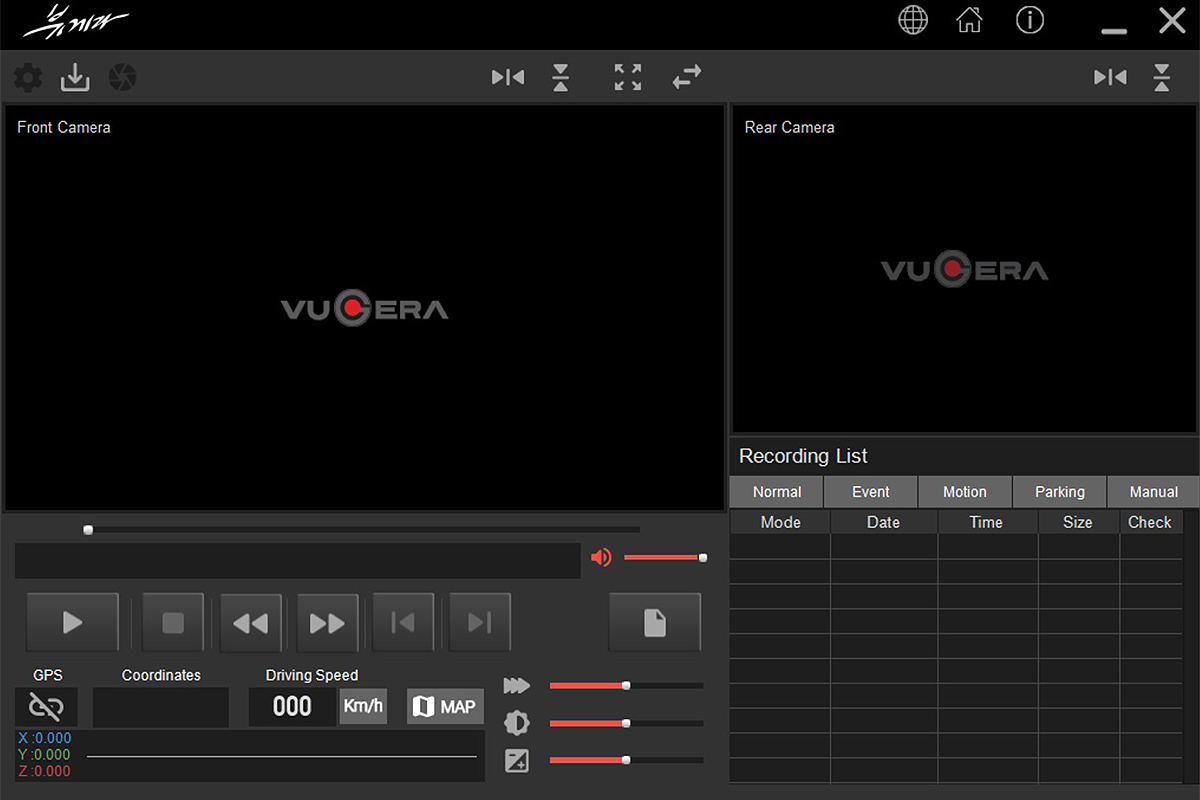The width and height of the screenshot is (1200, 800).
Task: Adjust the volume slider handle
Action: [x=703, y=558]
